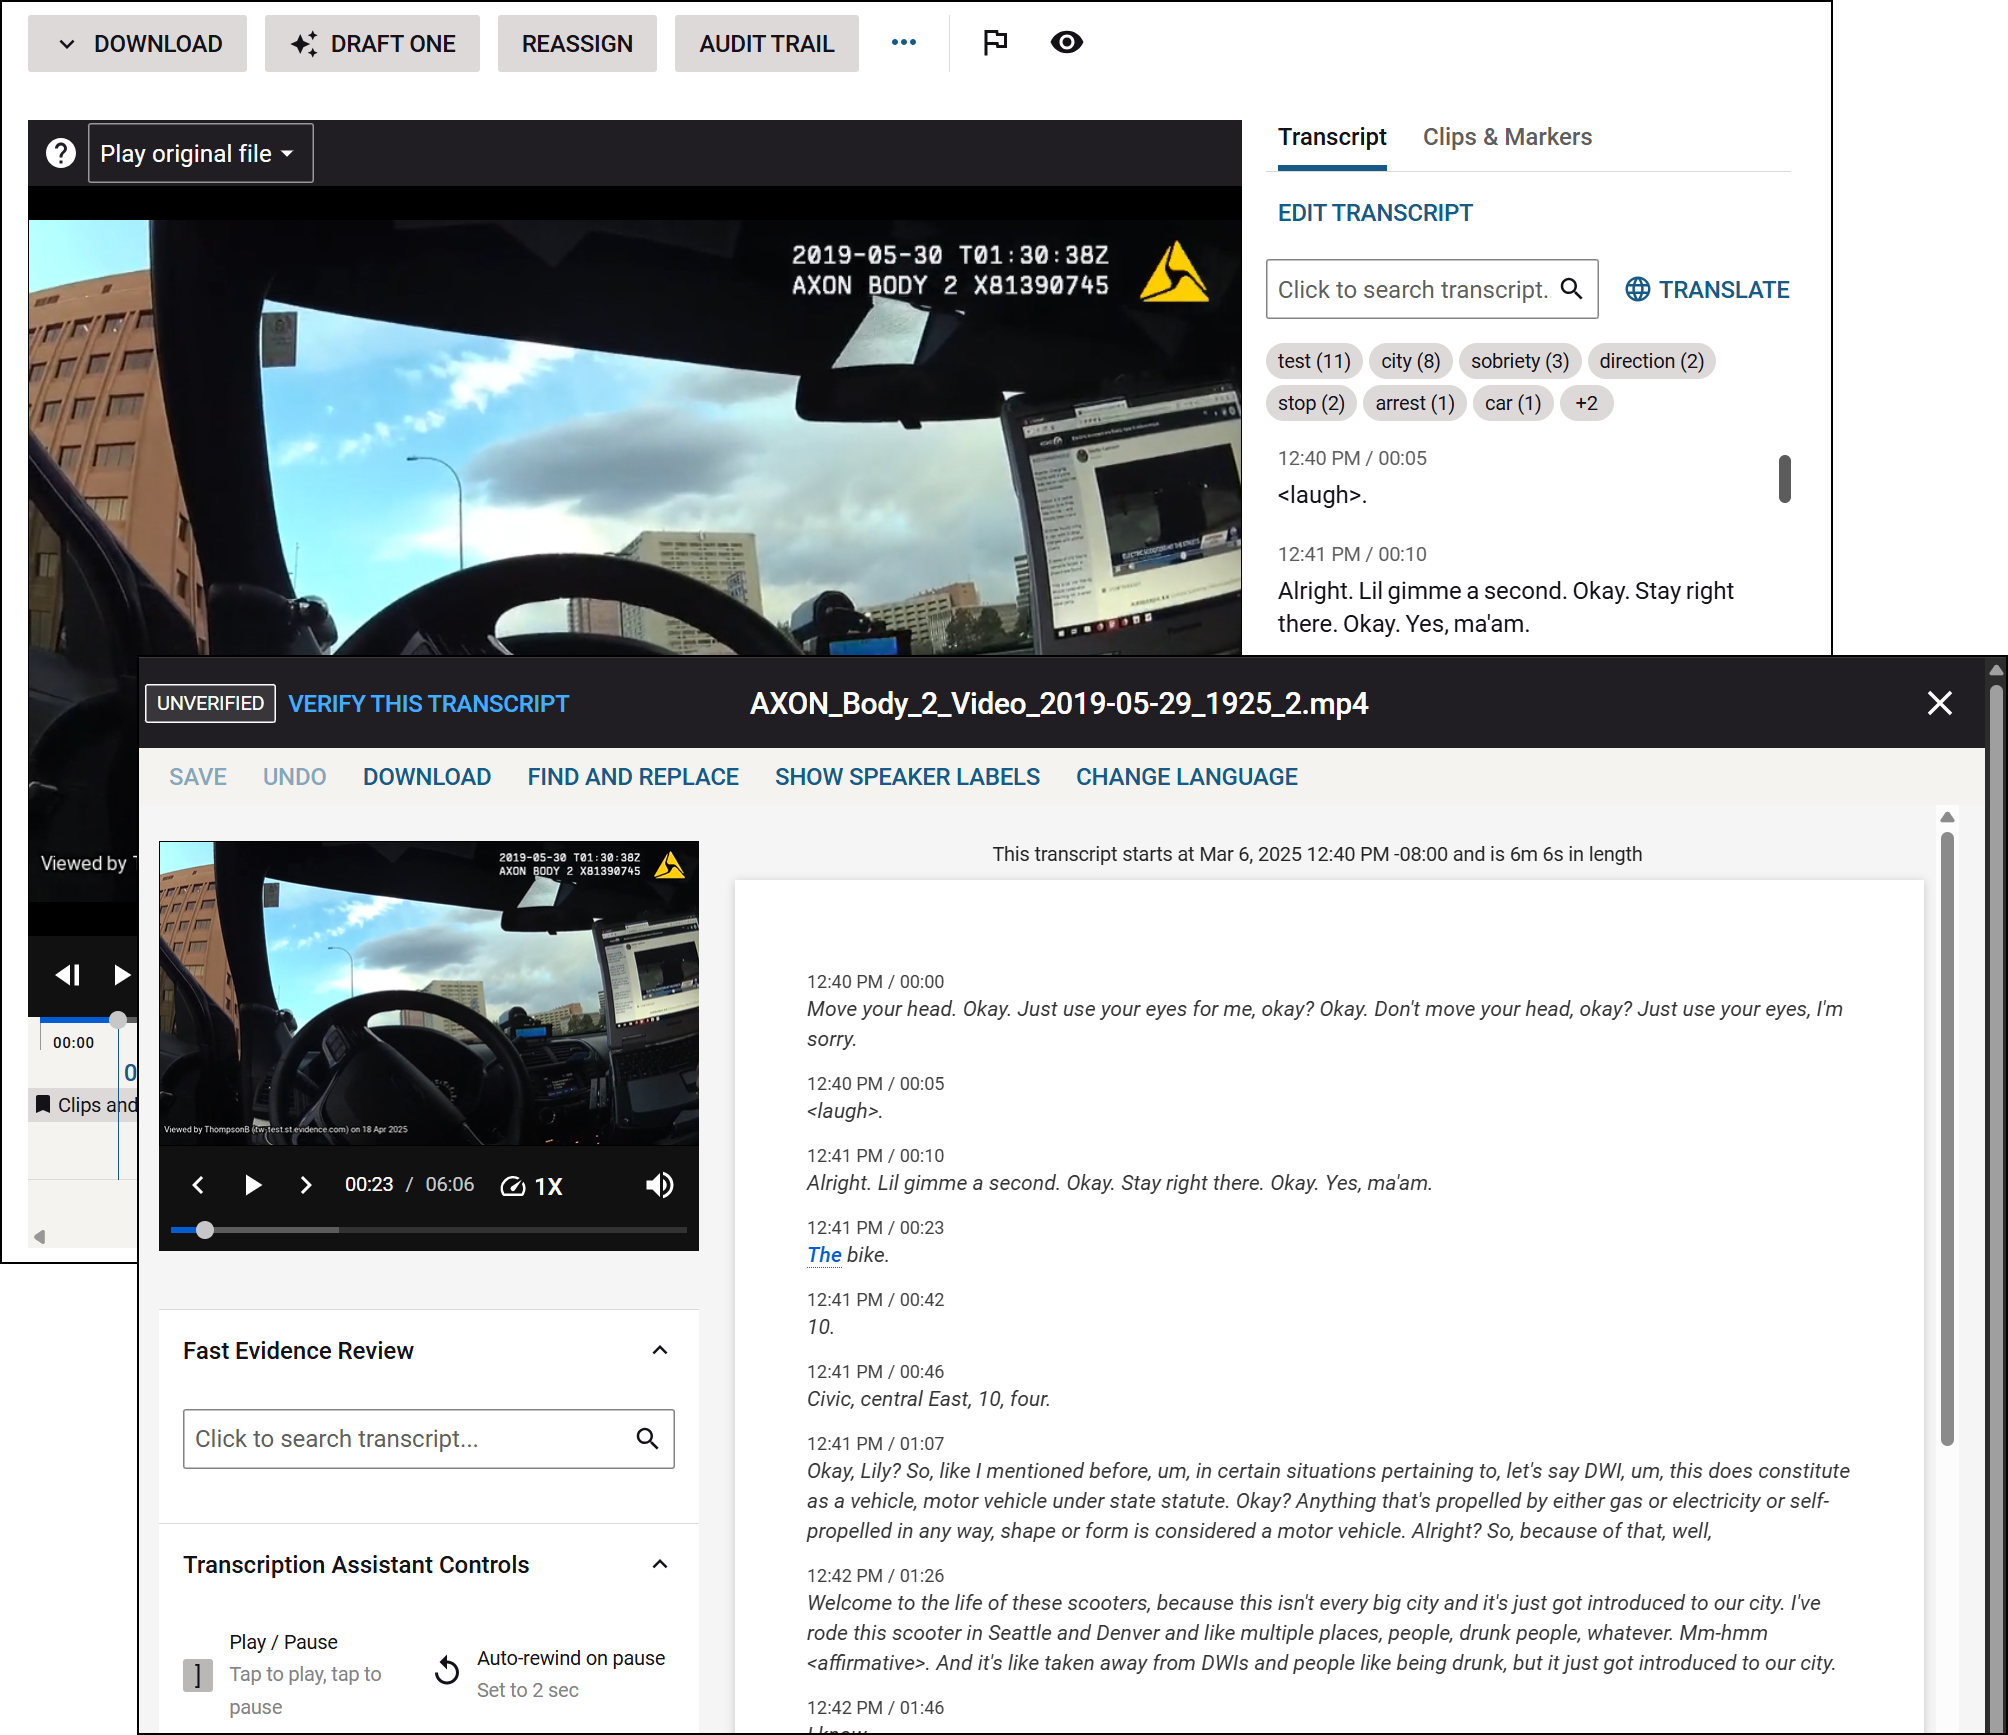Toggle the UNVERIFIED status badge
The width and height of the screenshot is (2008, 1735).
[210, 703]
